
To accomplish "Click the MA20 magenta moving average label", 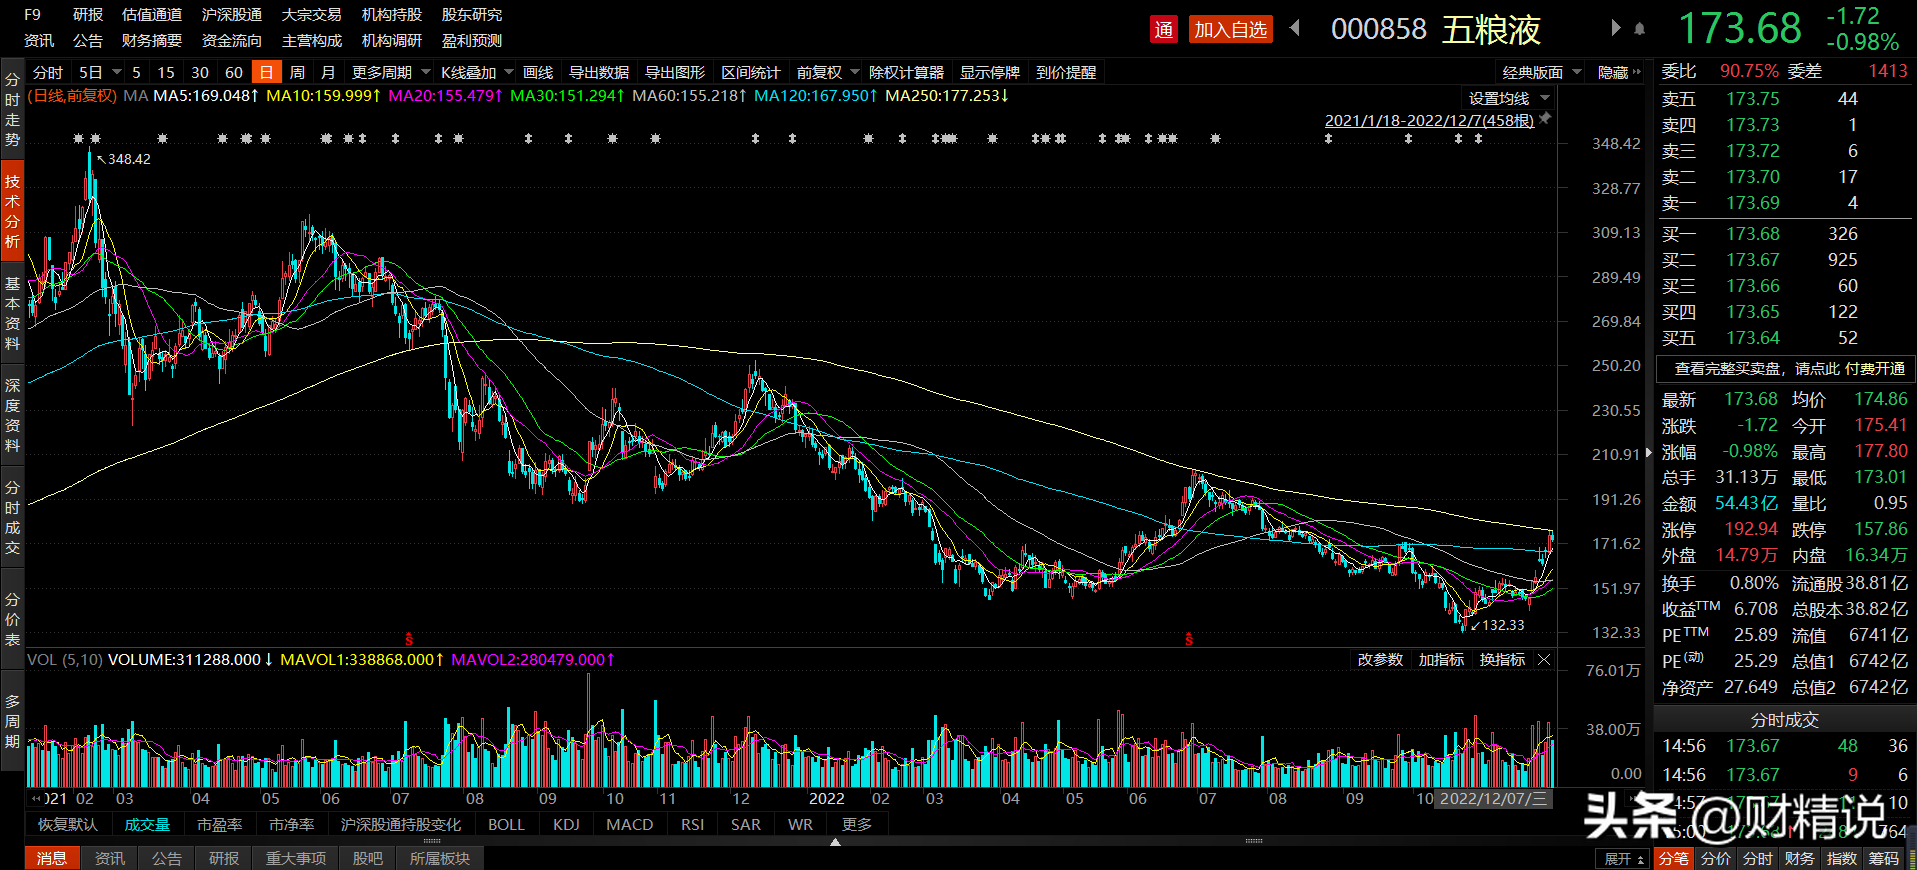I will (443, 96).
